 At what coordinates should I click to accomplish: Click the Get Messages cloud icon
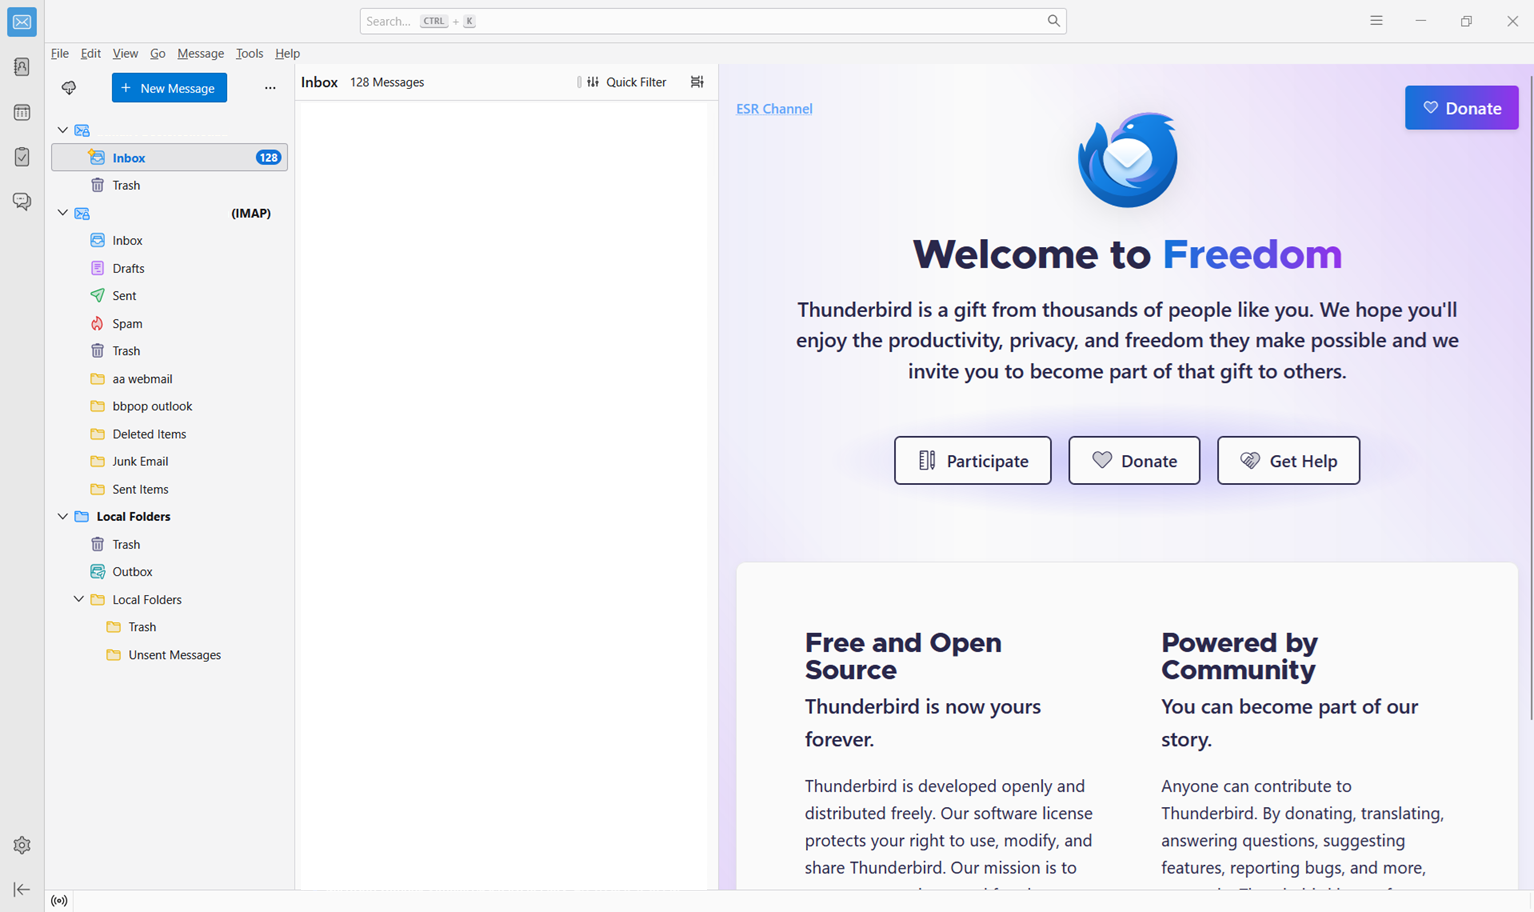coord(69,88)
